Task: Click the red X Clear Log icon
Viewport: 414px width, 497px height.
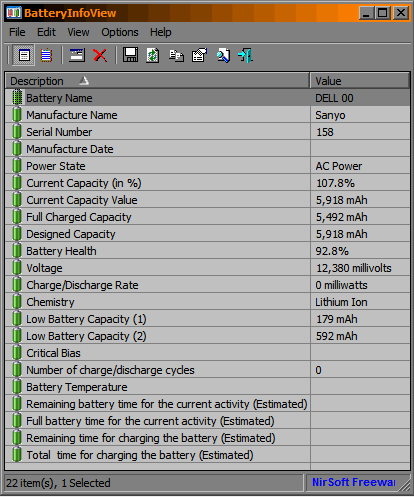Action: [100, 55]
